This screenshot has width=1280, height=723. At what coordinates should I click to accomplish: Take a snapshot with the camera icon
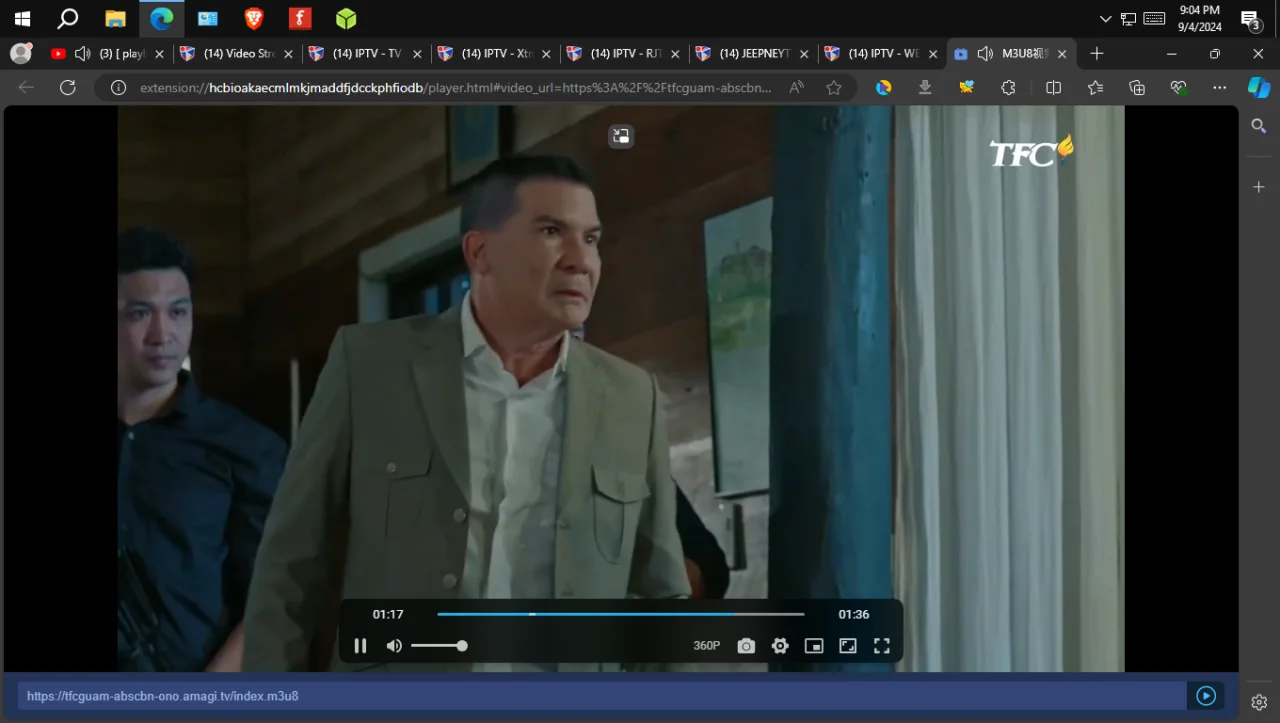pyautogui.click(x=746, y=646)
